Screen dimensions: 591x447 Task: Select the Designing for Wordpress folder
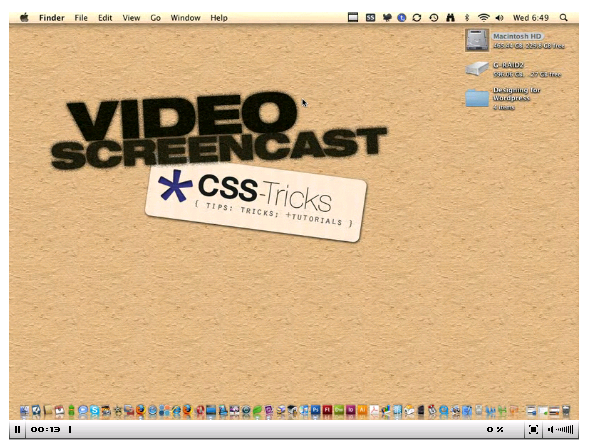point(477,98)
